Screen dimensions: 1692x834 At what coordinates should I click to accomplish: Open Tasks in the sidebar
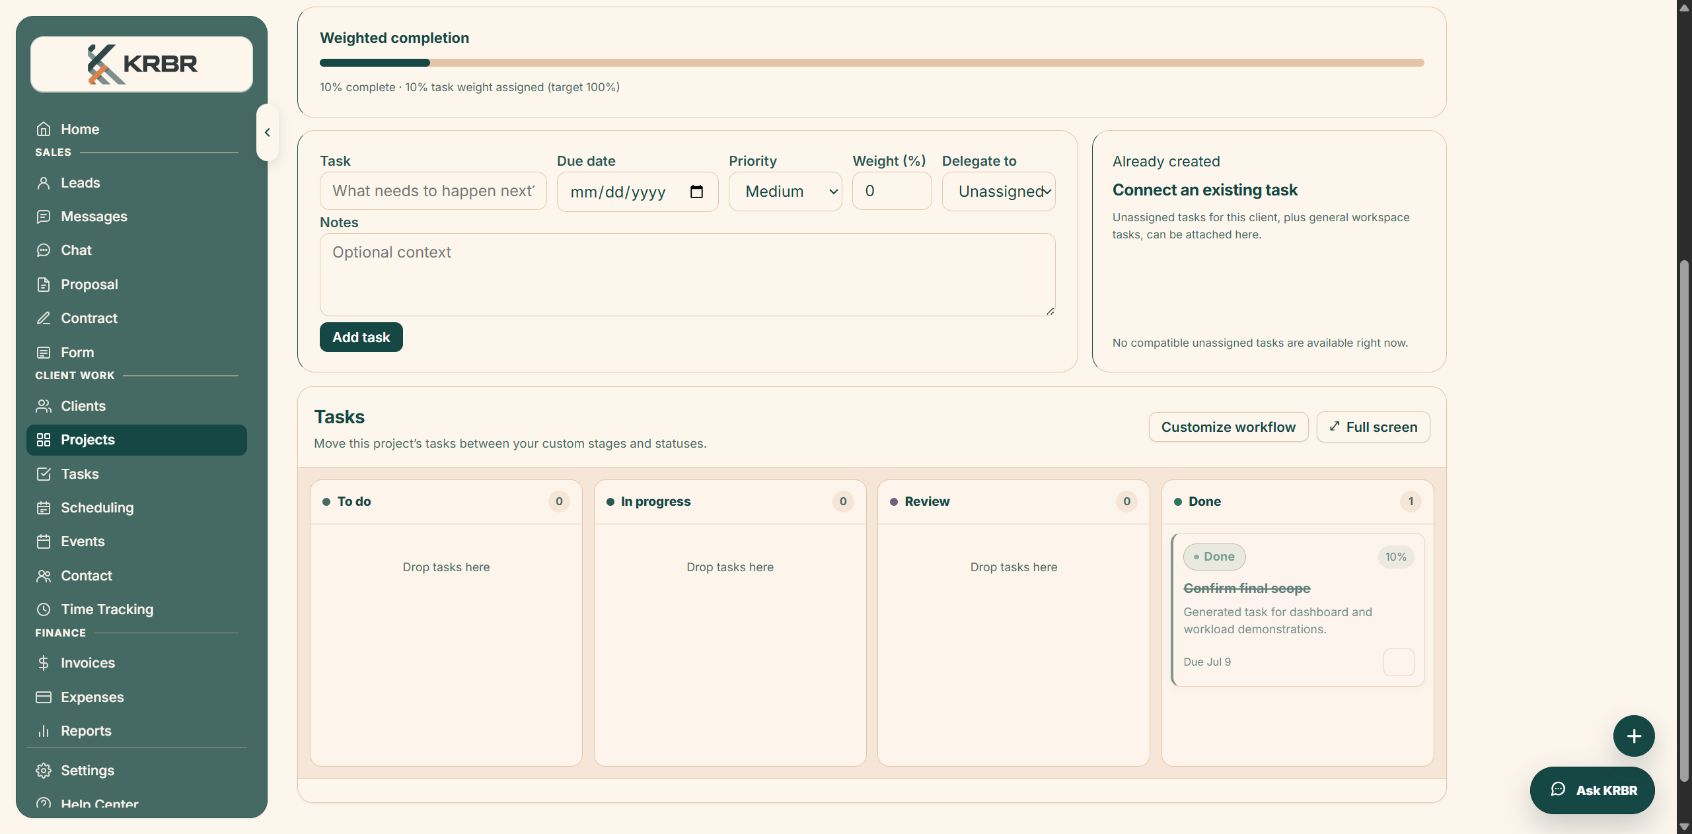[x=137, y=474]
